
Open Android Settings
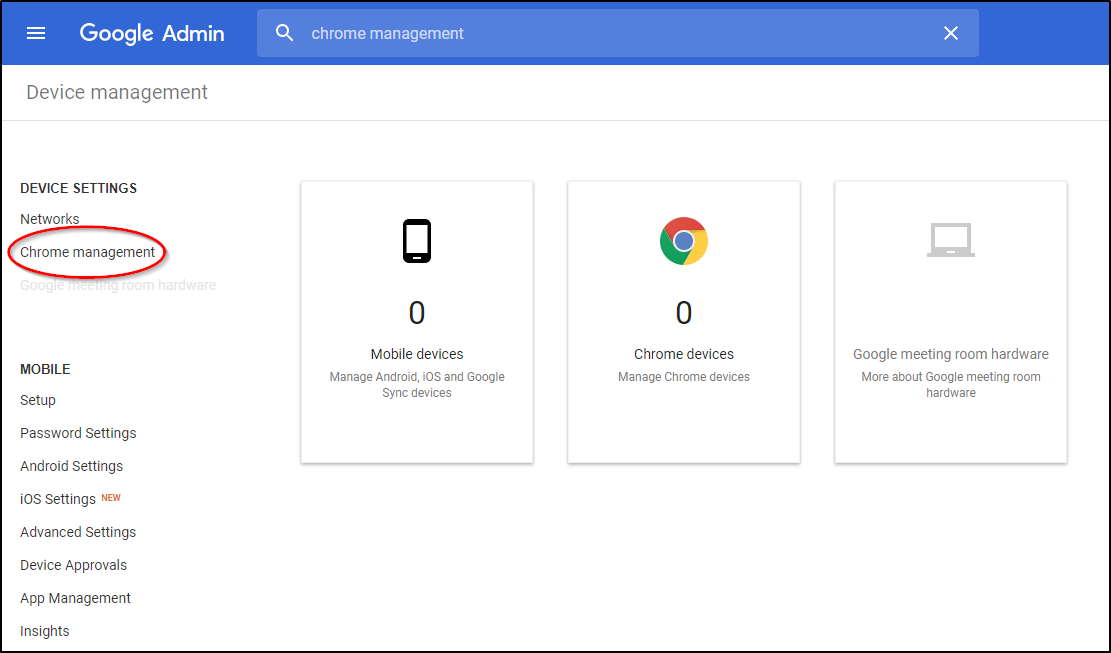pos(72,466)
